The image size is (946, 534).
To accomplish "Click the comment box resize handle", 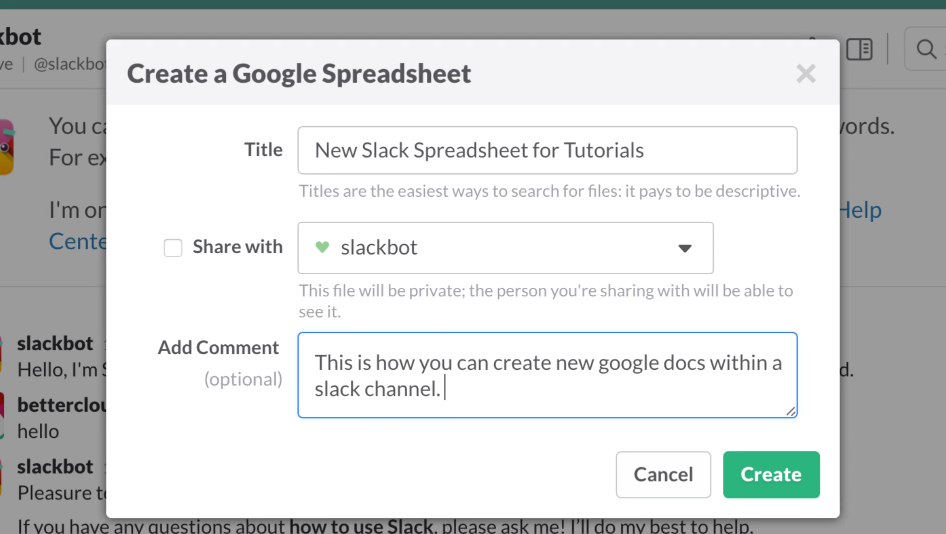I will coord(790,411).
